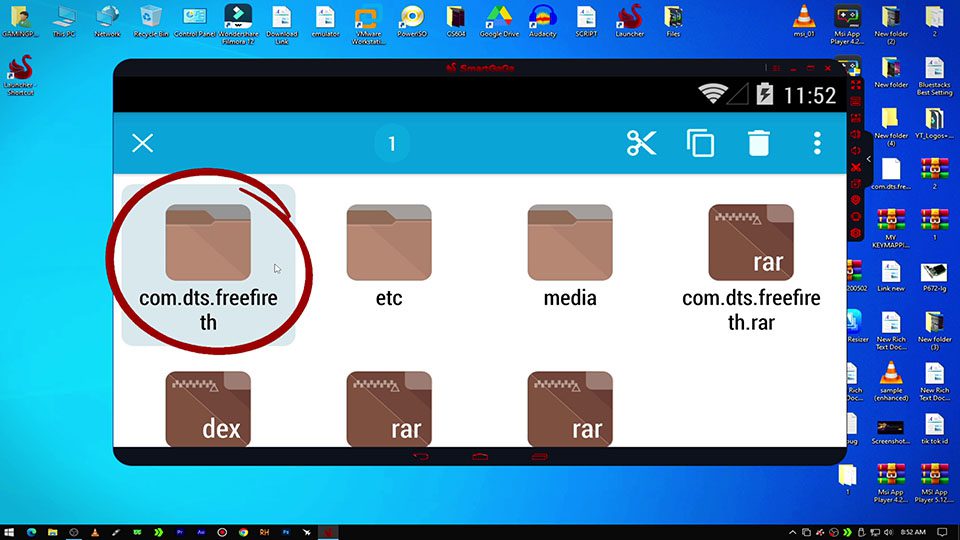Open the etc folder
Screen dimensions: 960x540
(x=389, y=257)
